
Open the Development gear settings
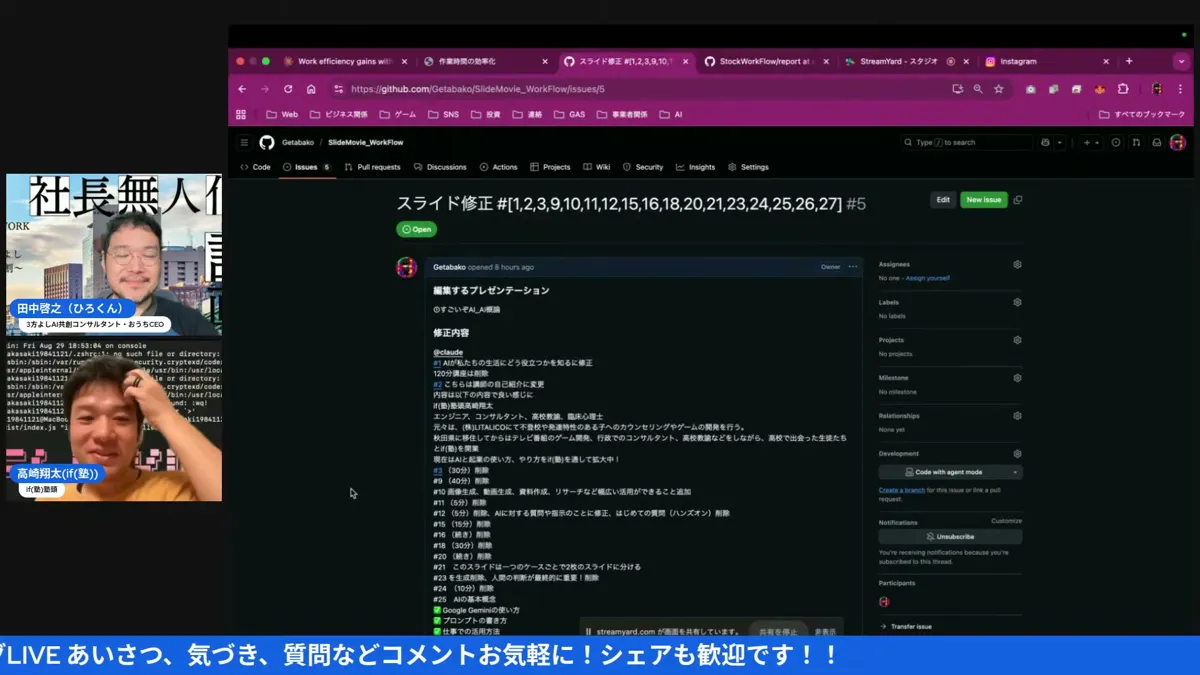(1017, 454)
